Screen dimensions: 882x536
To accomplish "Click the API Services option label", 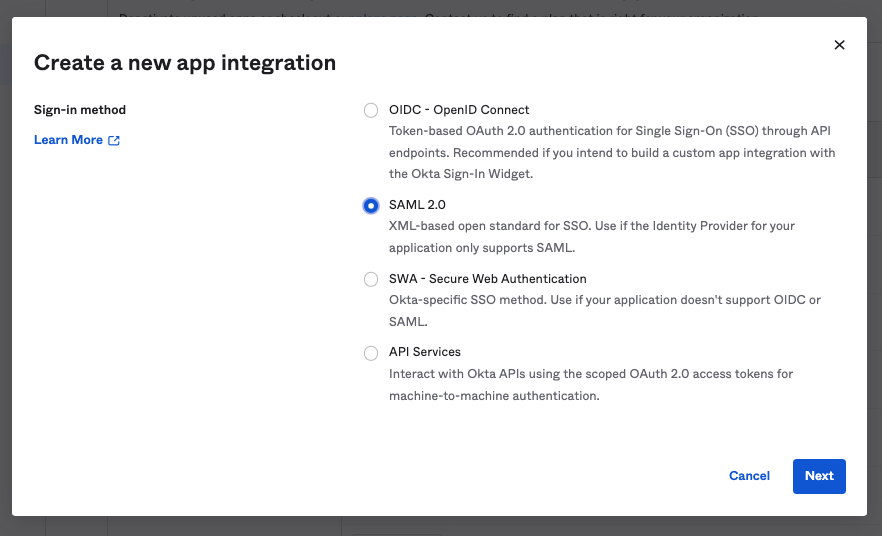I will pos(424,352).
